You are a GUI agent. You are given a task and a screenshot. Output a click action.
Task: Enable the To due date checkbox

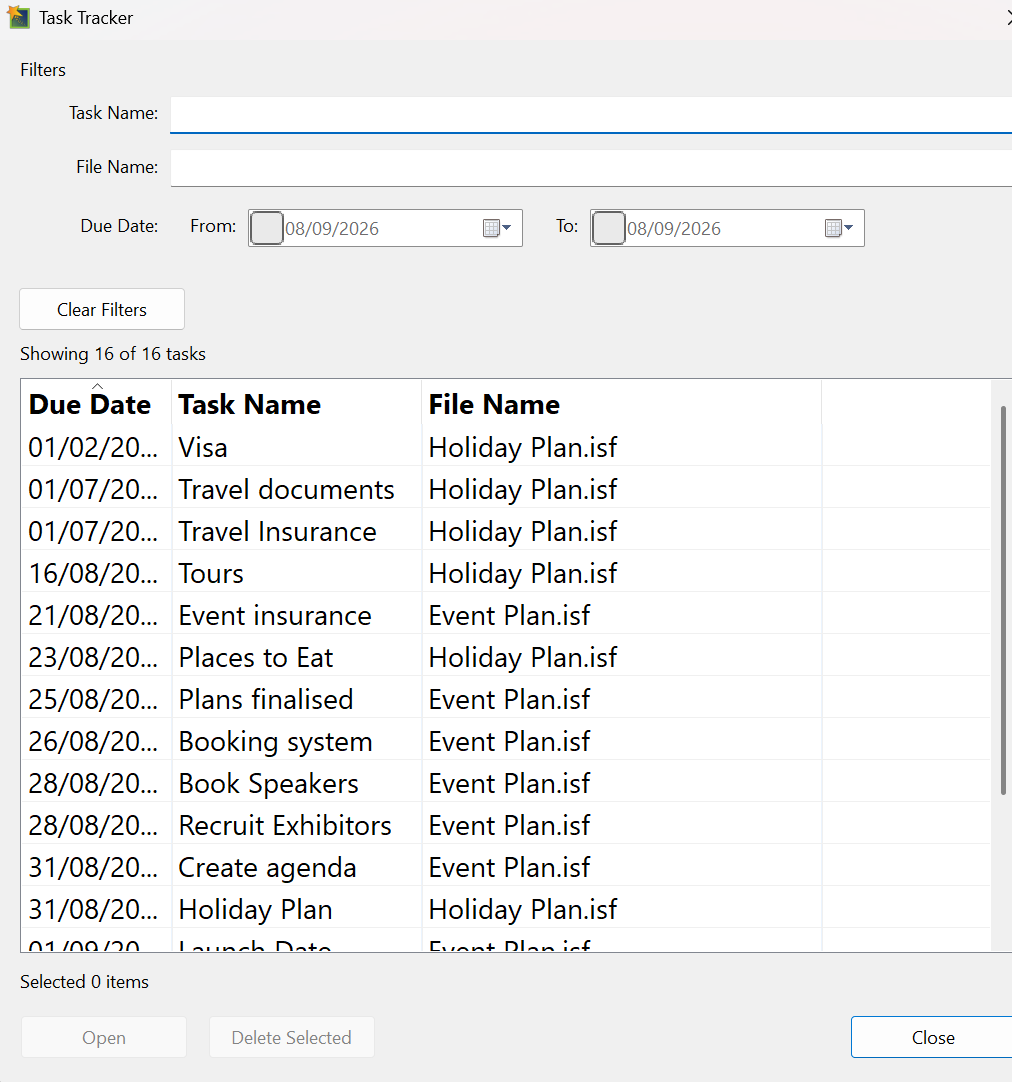coord(608,228)
